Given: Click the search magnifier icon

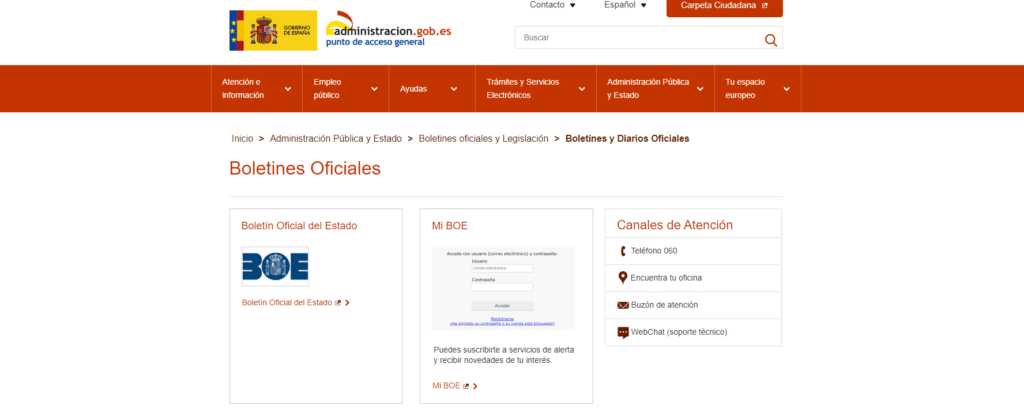Looking at the screenshot, I should (x=771, y=40).
